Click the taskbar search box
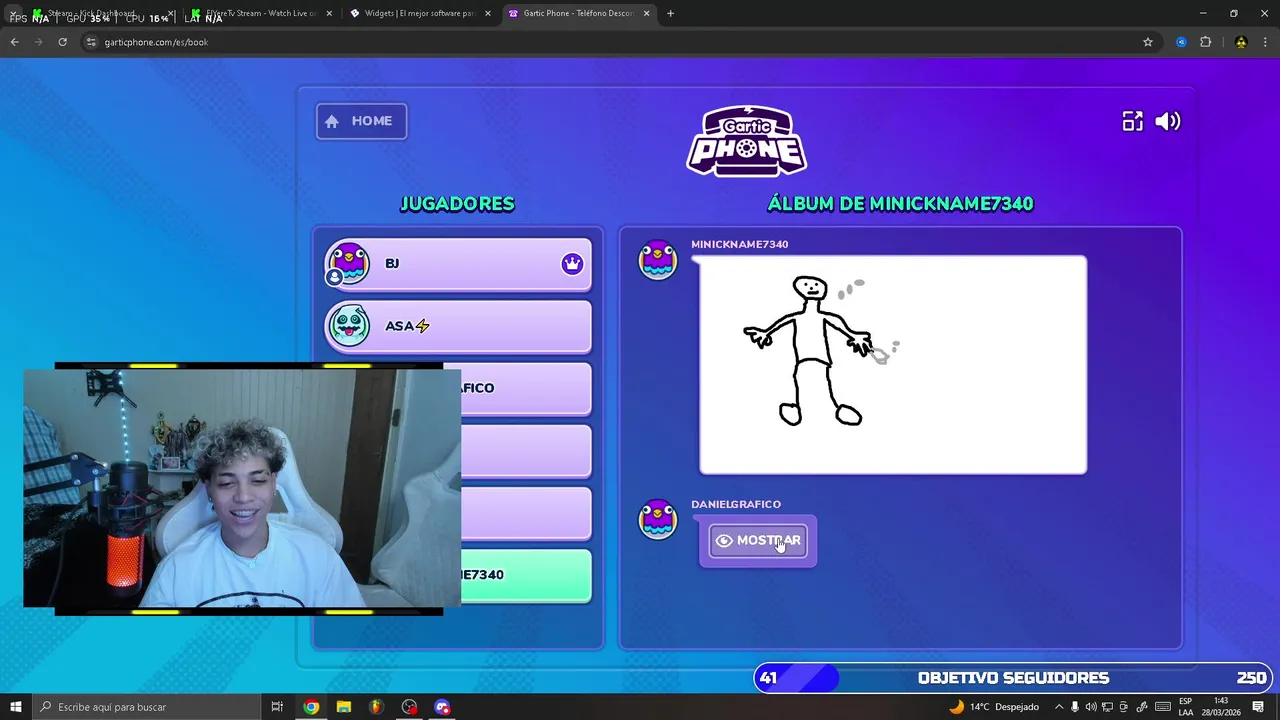1280x720 pixels. 145,707
